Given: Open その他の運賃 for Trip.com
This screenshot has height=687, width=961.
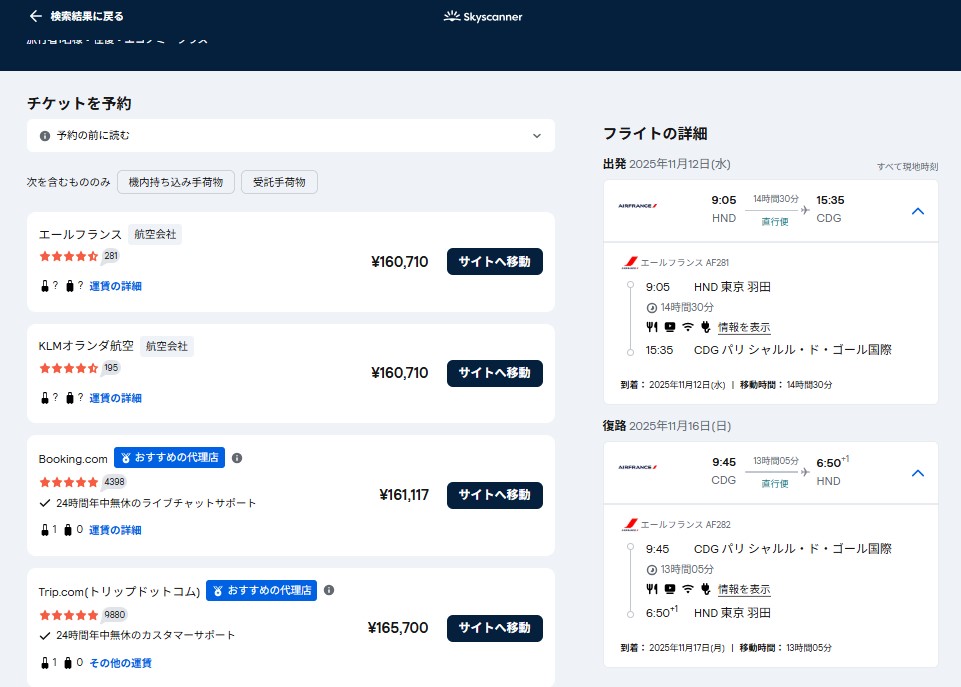Looking at the screenshot, I should click(x=120, y=663).
